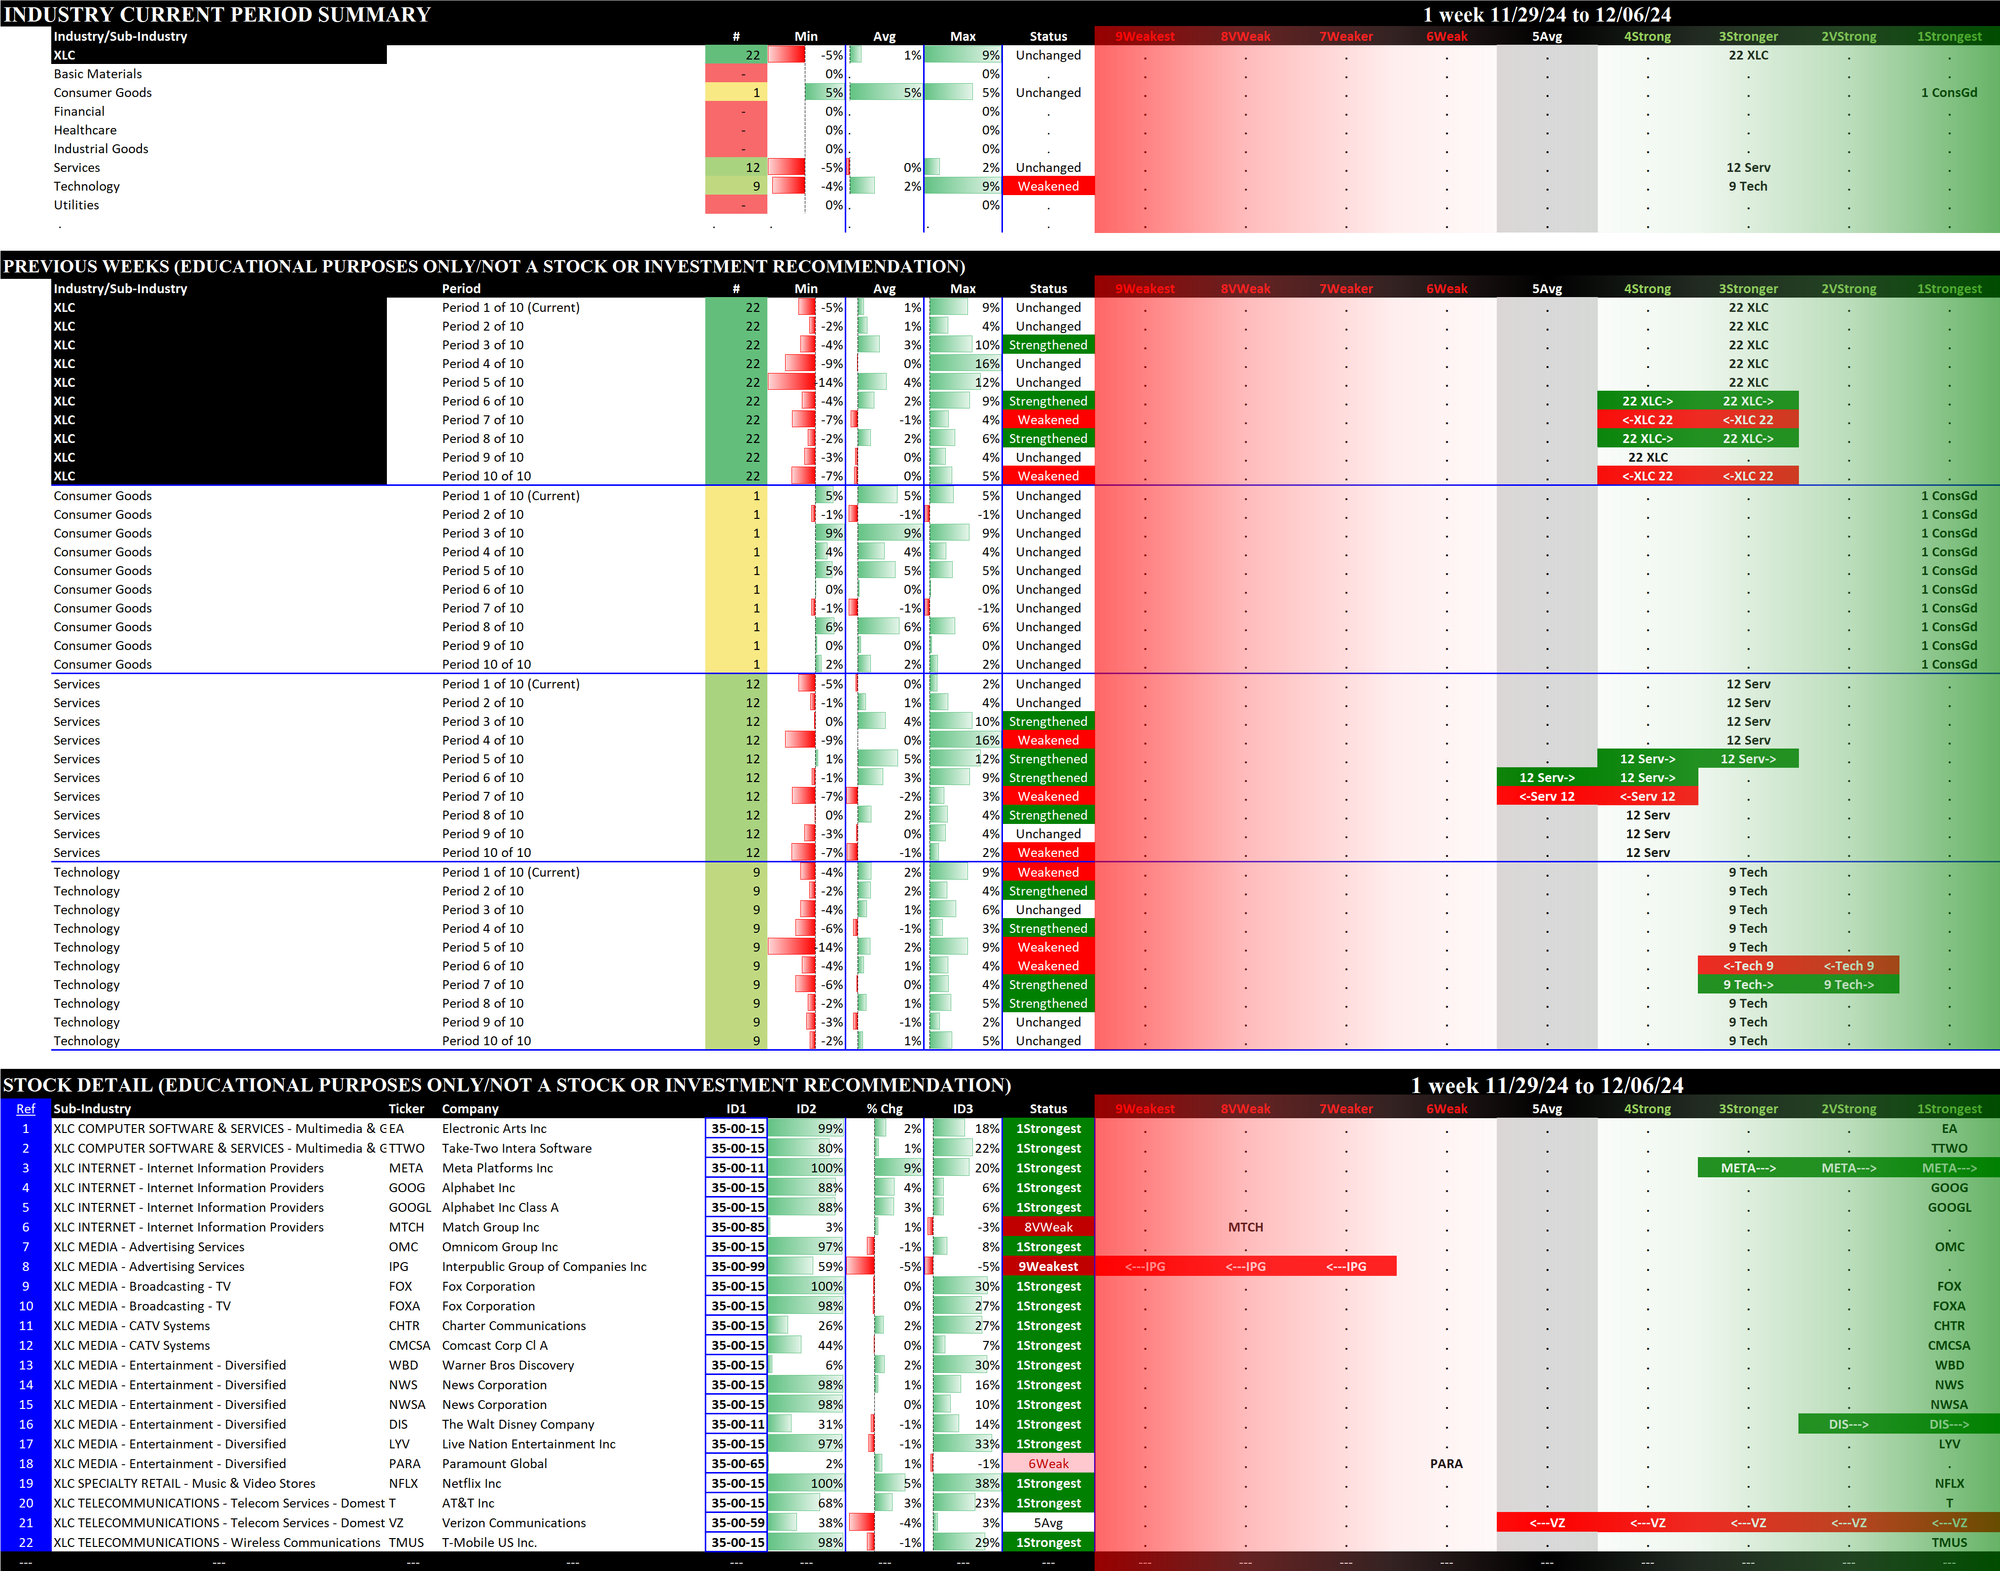Click the 12 Serv-> green cell under 5Avg

coord(1546,778)
